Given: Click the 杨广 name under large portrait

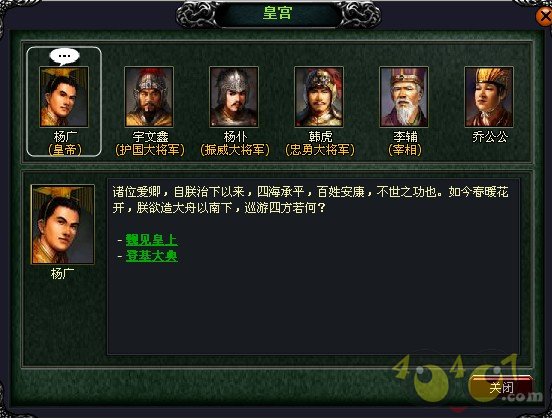Looking at the screenshot, I should pos(63,274).
